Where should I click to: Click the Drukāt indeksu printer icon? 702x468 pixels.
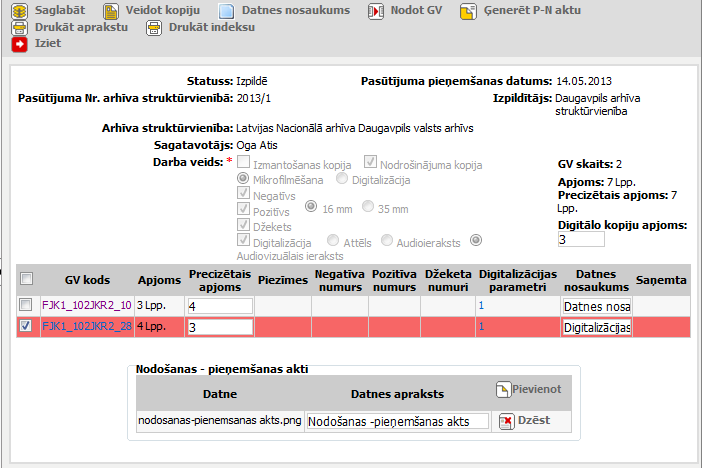point(154,28)
